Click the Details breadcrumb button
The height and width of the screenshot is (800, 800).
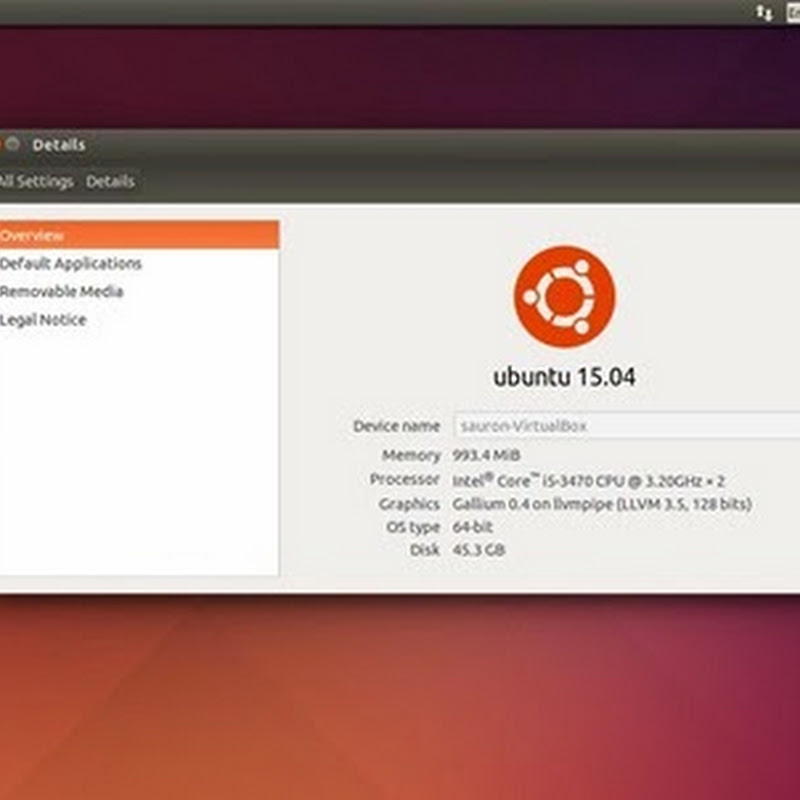[110, 181]
